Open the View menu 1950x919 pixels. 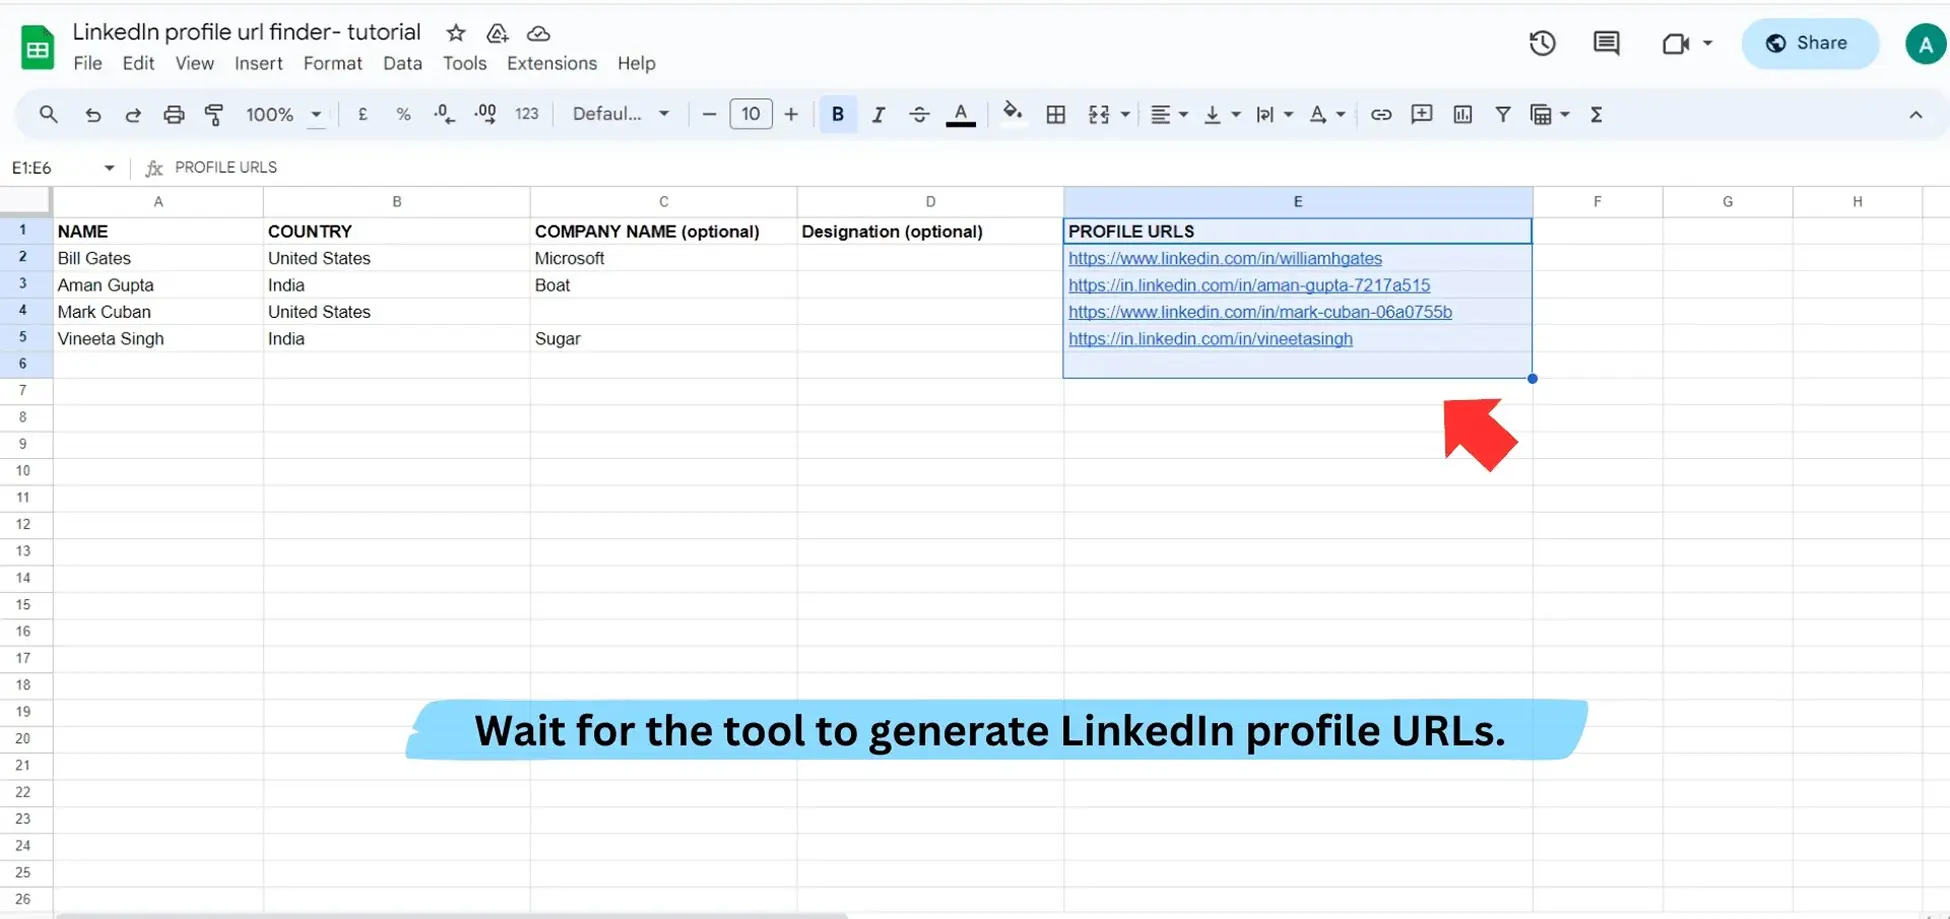(x=194, y=63)
